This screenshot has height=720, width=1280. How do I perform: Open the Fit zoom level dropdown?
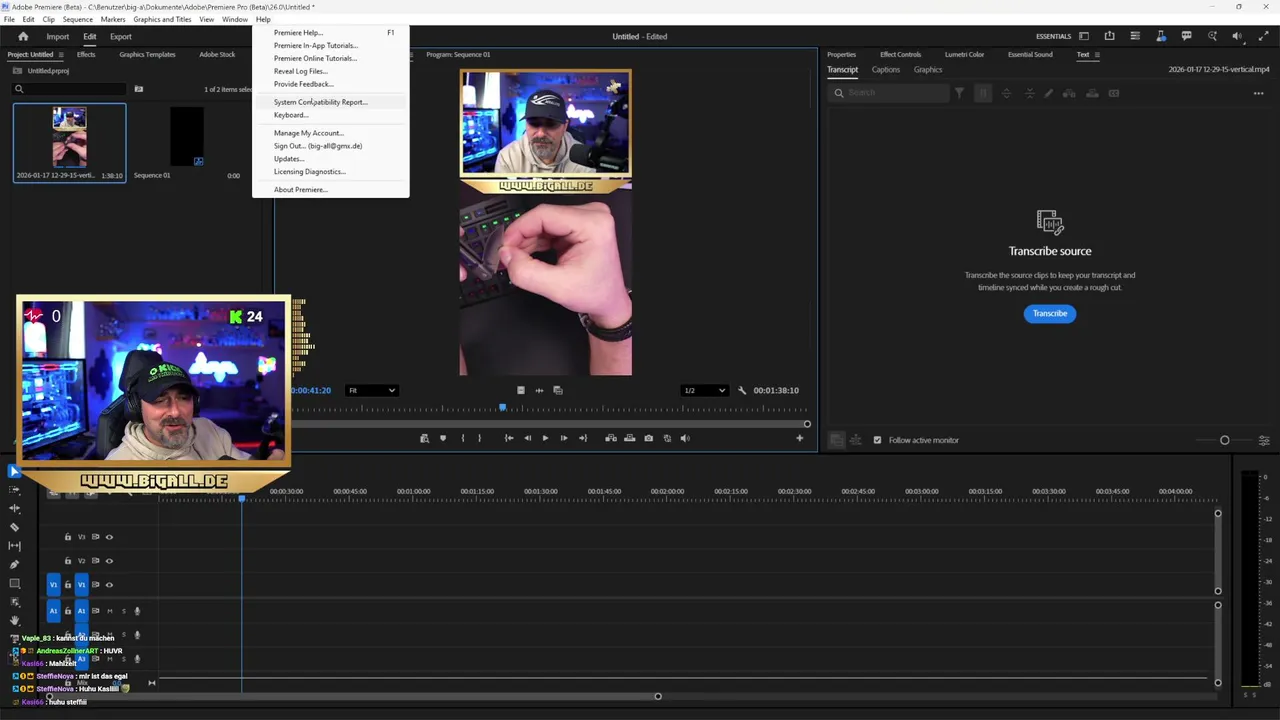click(x=371, y=390)
